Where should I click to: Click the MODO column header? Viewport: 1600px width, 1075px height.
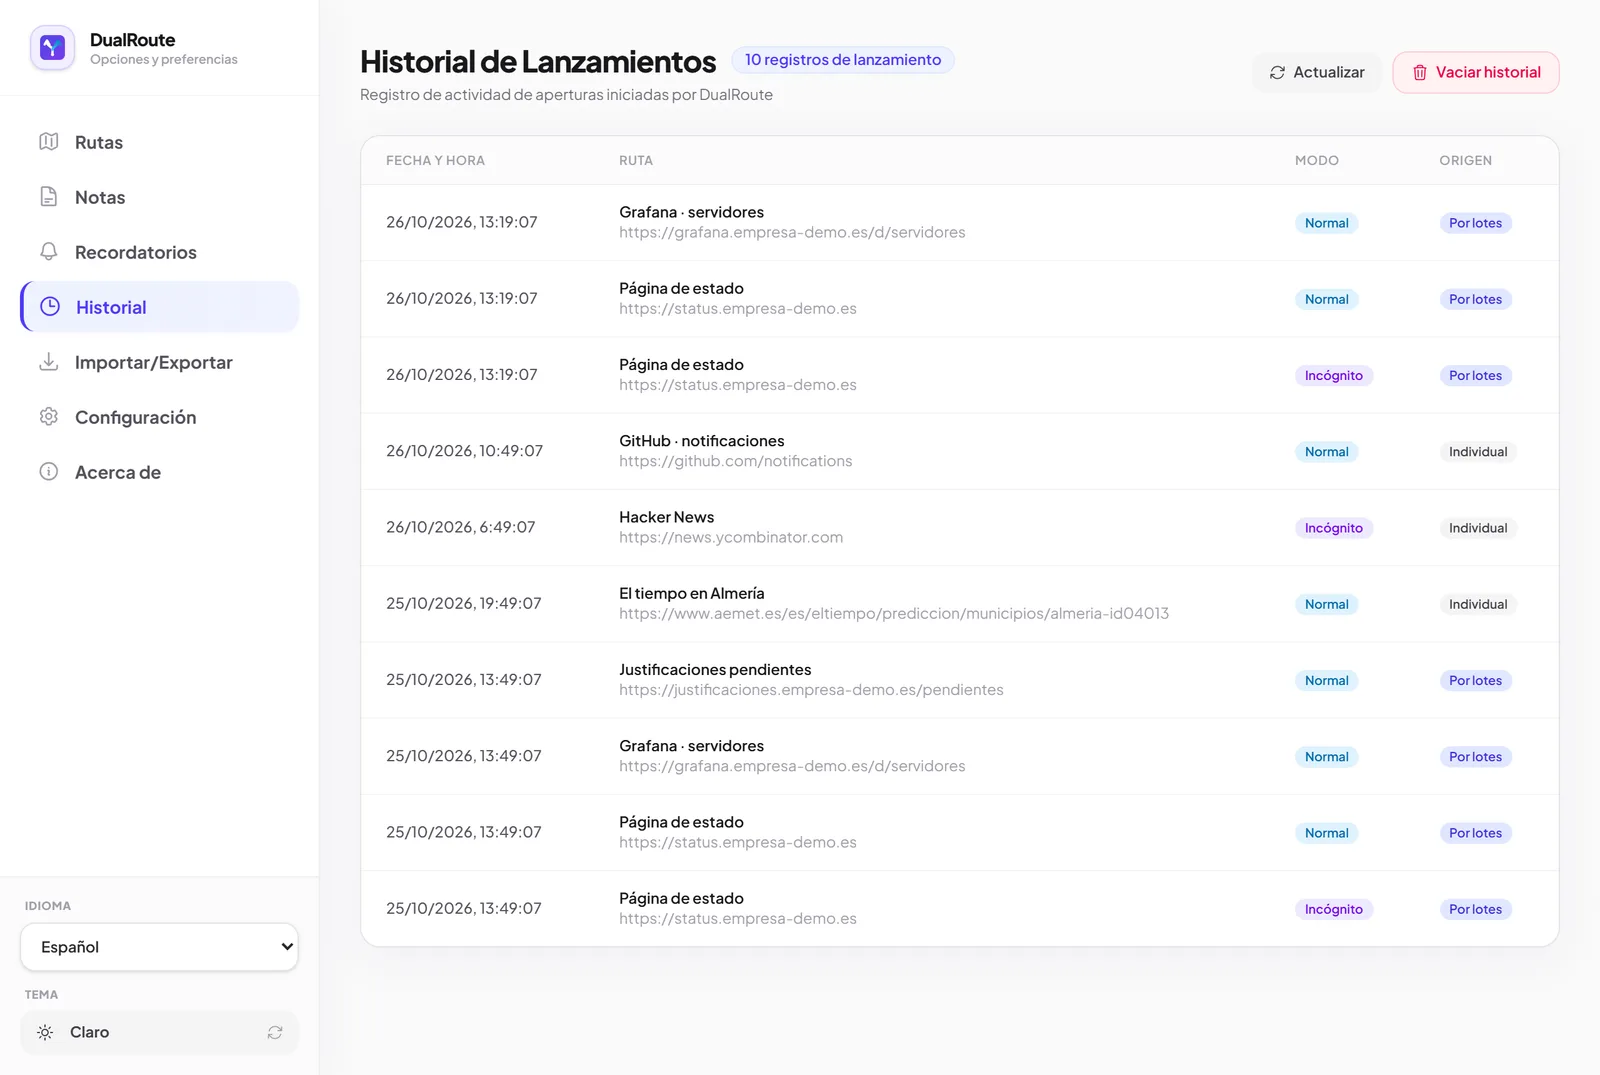pyautogui.click(x=1316, y=160)
